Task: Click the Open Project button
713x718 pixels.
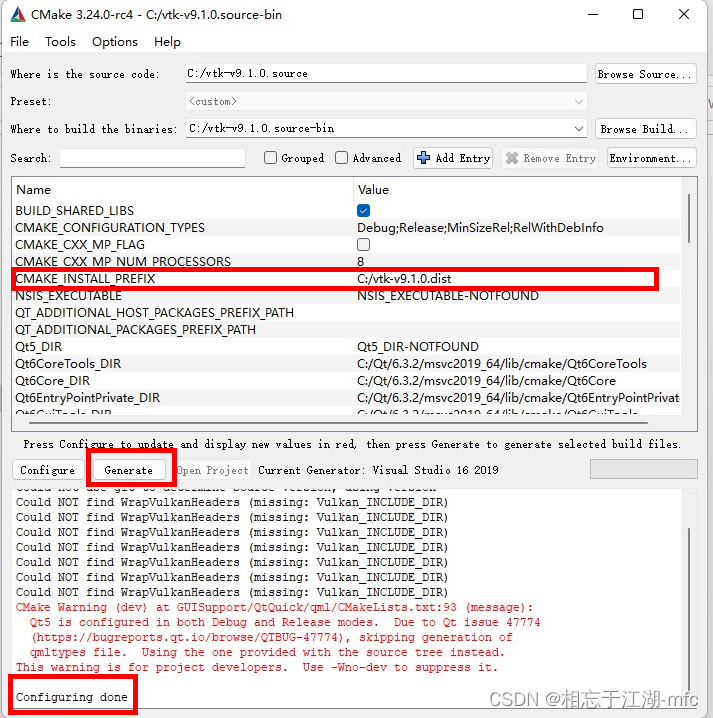Action: point(213,470)
